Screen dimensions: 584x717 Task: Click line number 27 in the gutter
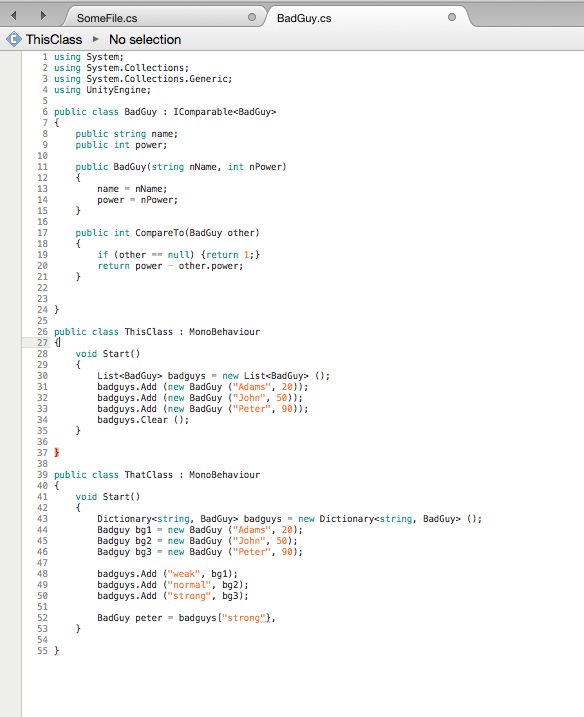tap(43, 342)
